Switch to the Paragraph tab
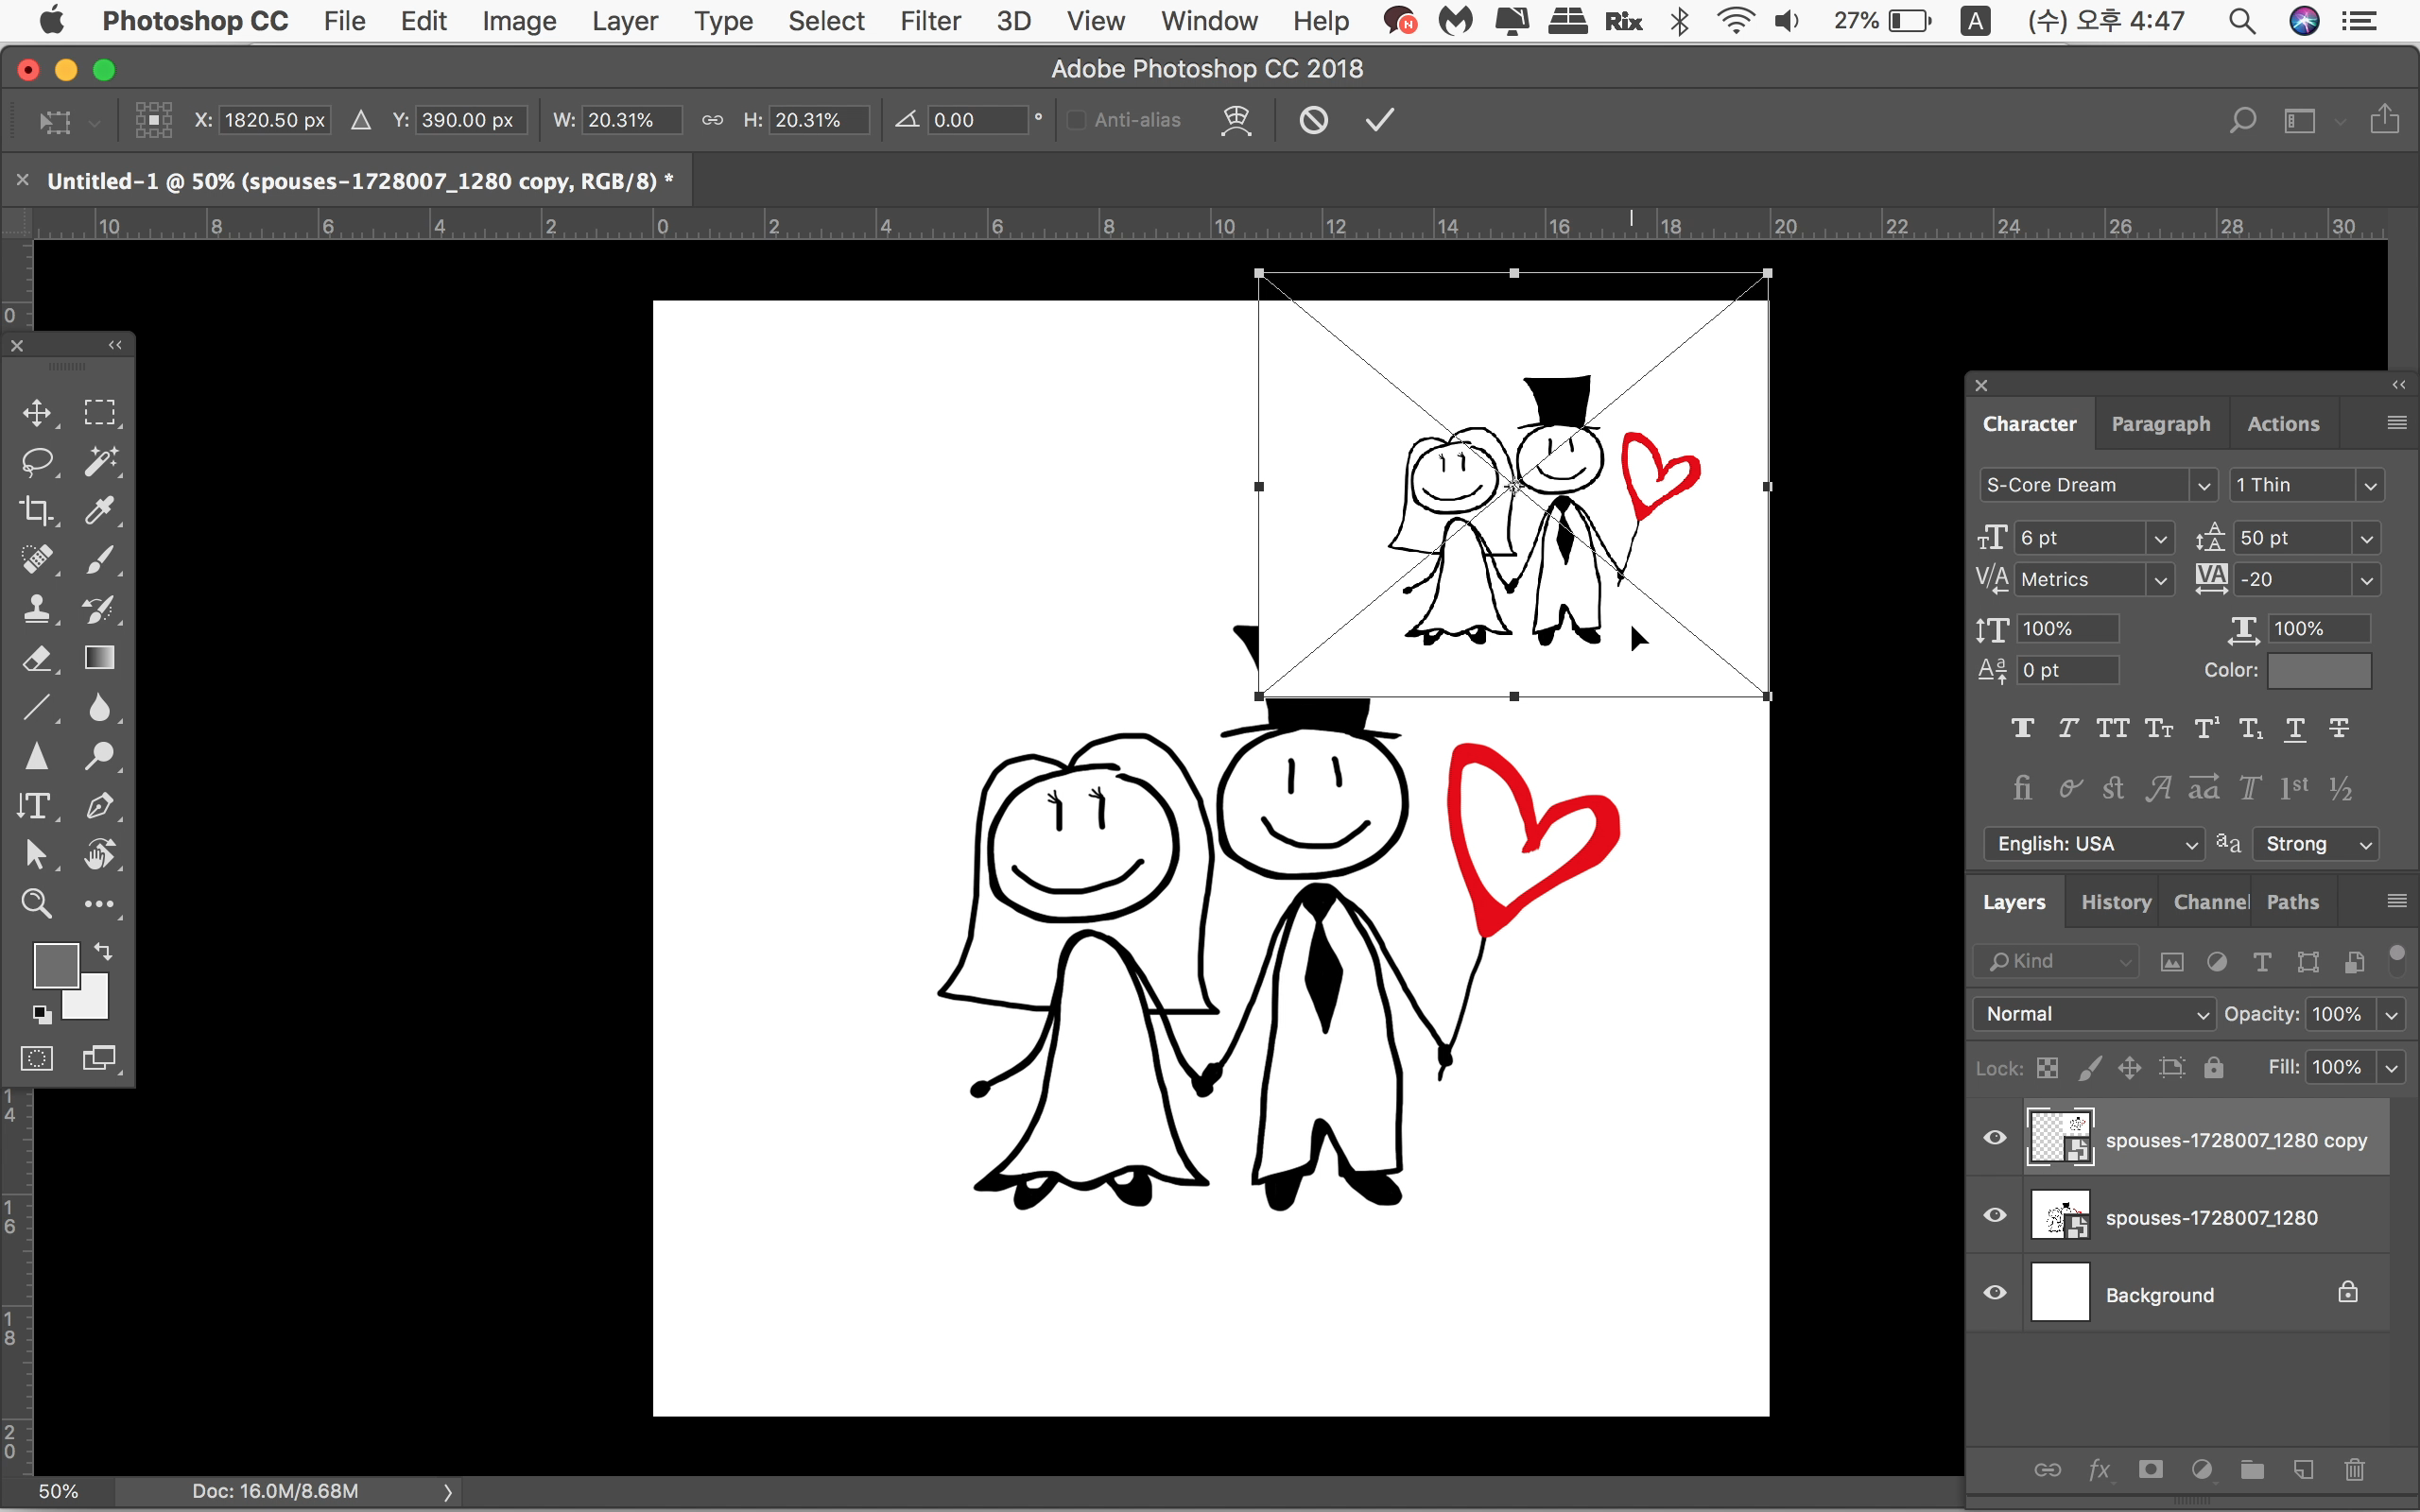The image size is (2420, 1512). 2160,424
